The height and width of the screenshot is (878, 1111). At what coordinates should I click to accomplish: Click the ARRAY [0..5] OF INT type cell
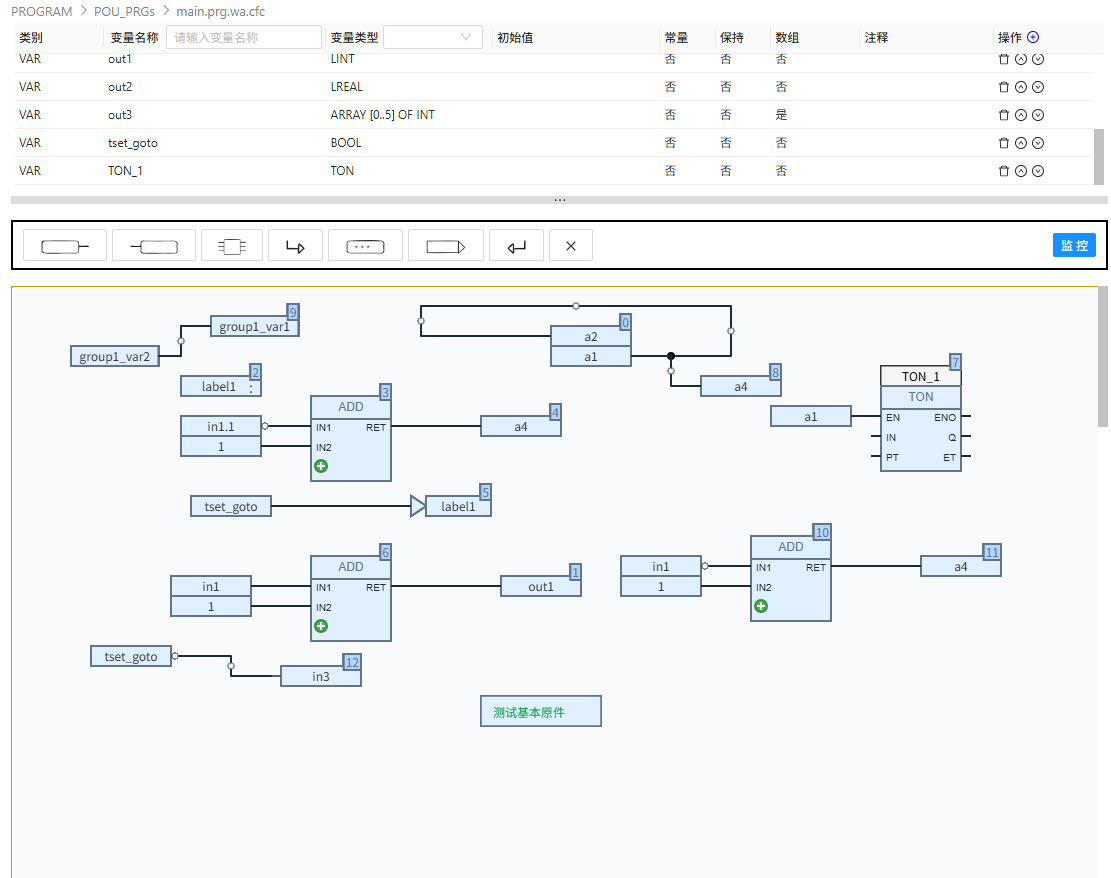click(383, 115)
